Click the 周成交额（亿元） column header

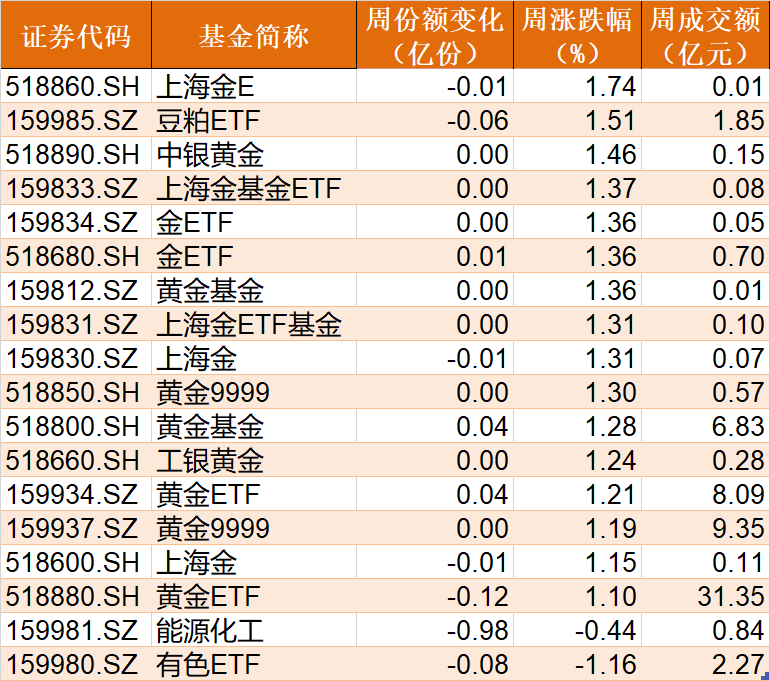coord(705,34)
